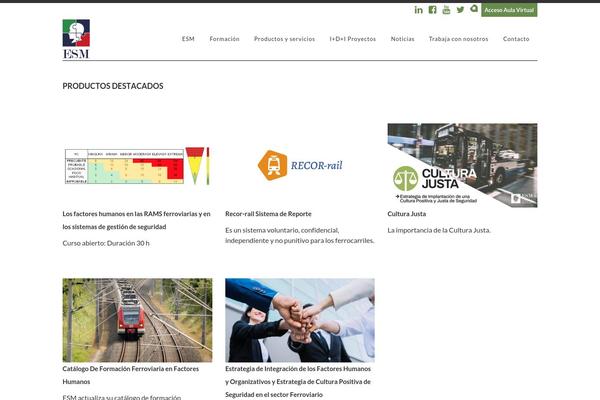Open the Formación menu item

pos(224,39)
